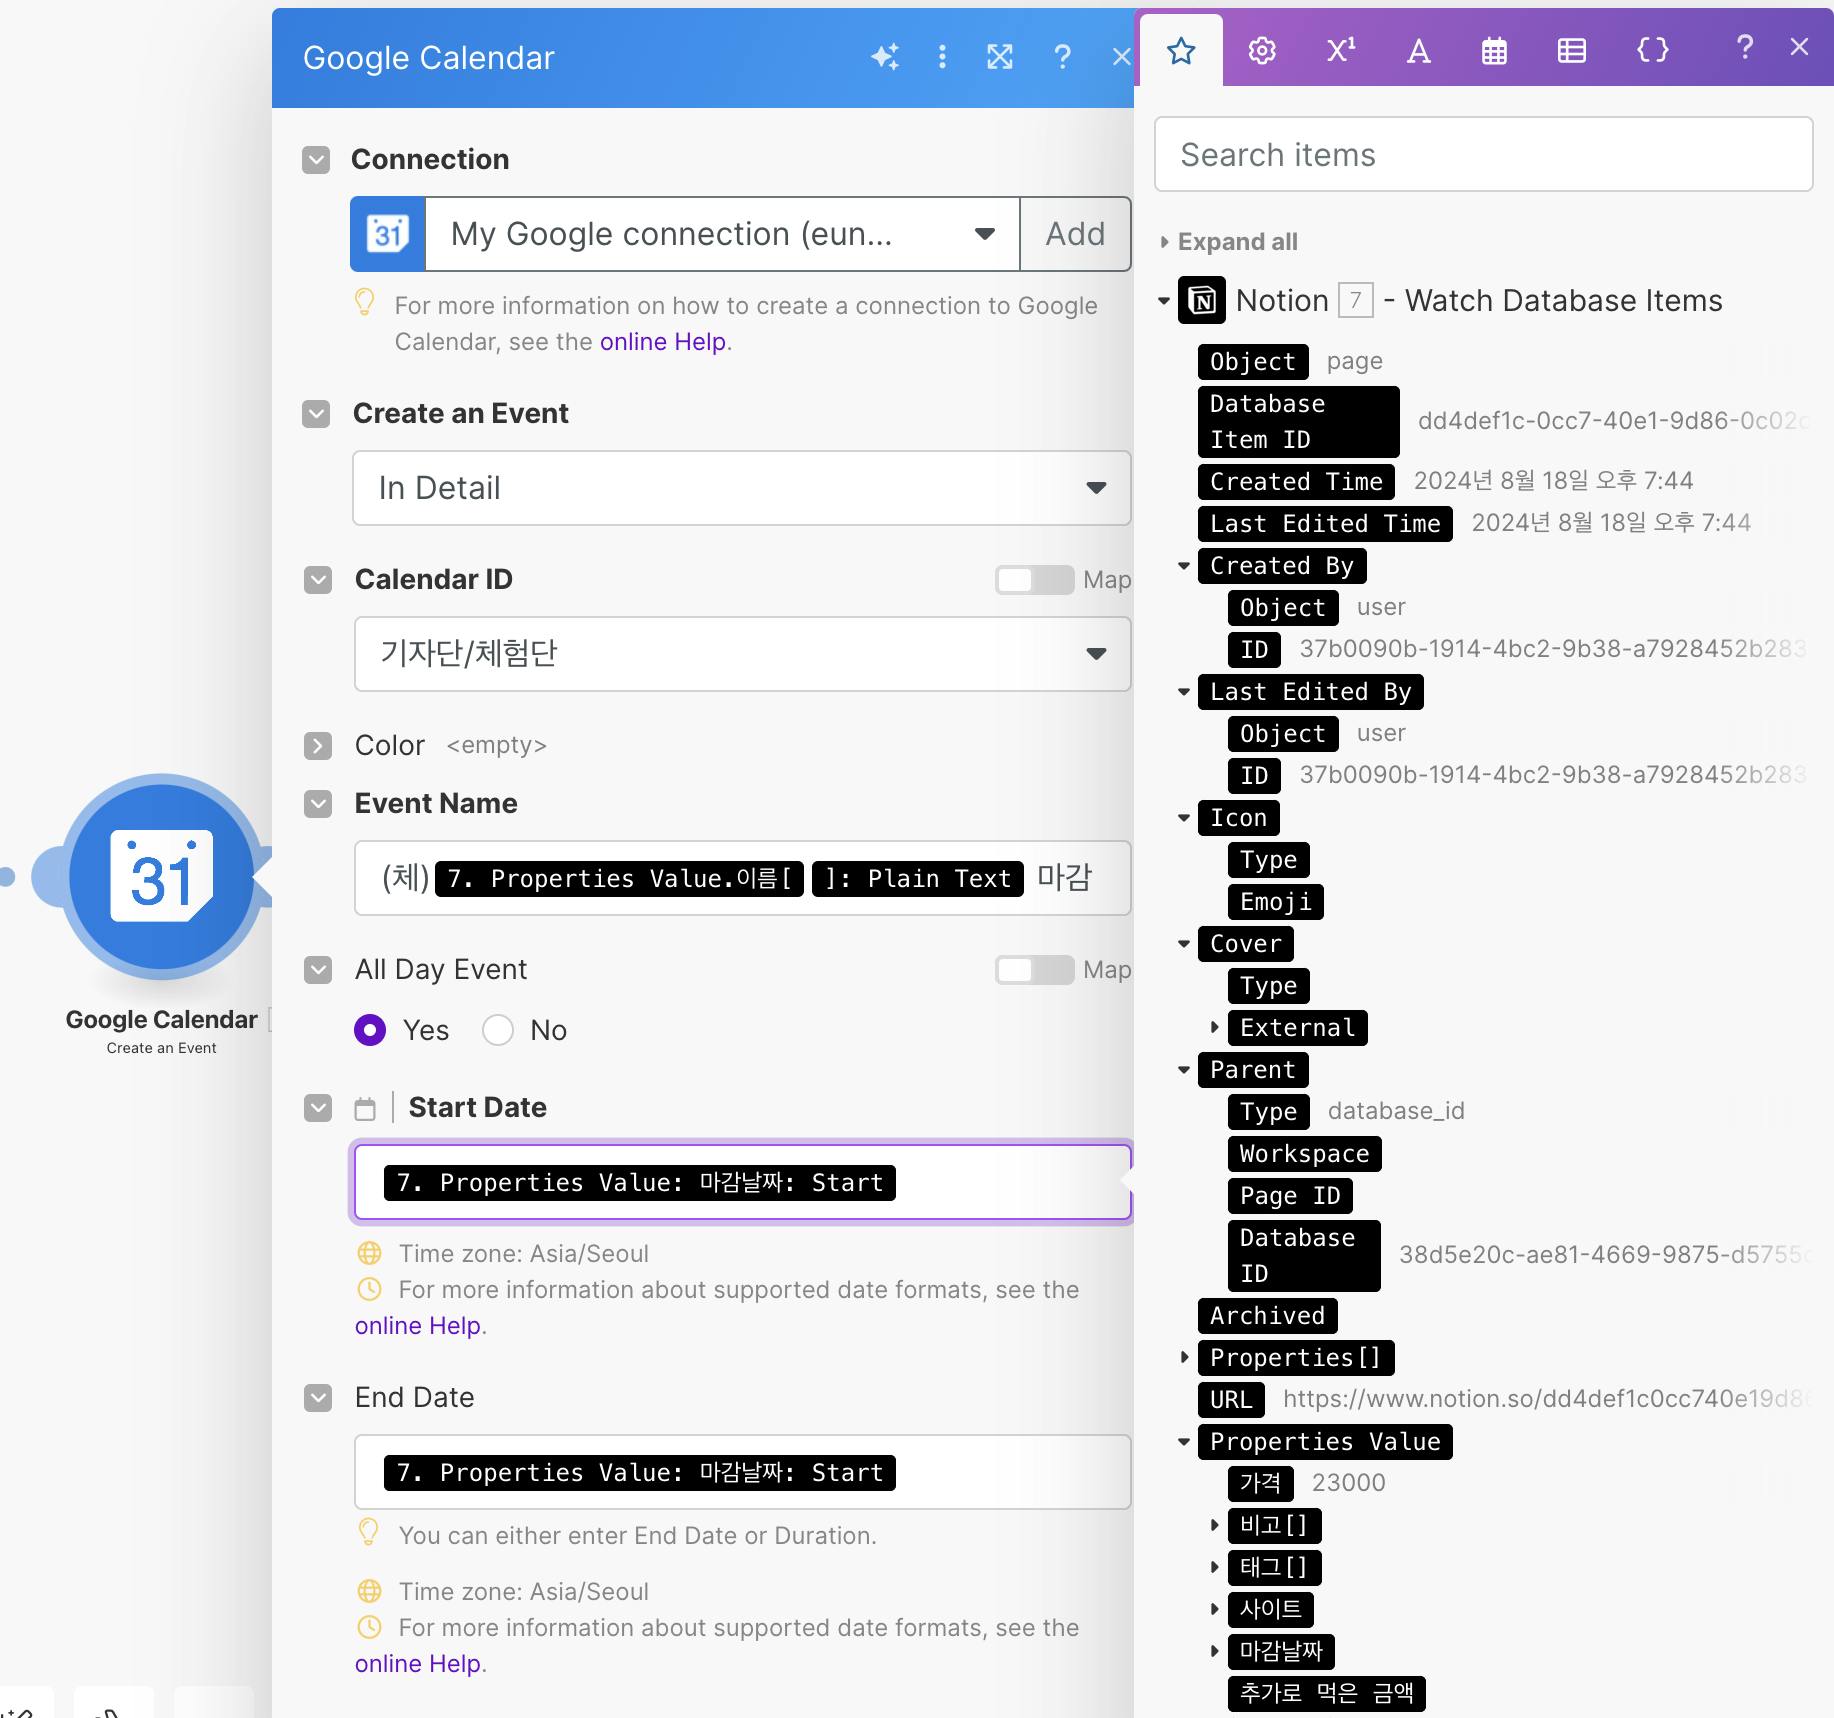Viewport: 1834px width, 1718px height.
Task: Open the array functions tab
Action: (x=1571, y=51)
